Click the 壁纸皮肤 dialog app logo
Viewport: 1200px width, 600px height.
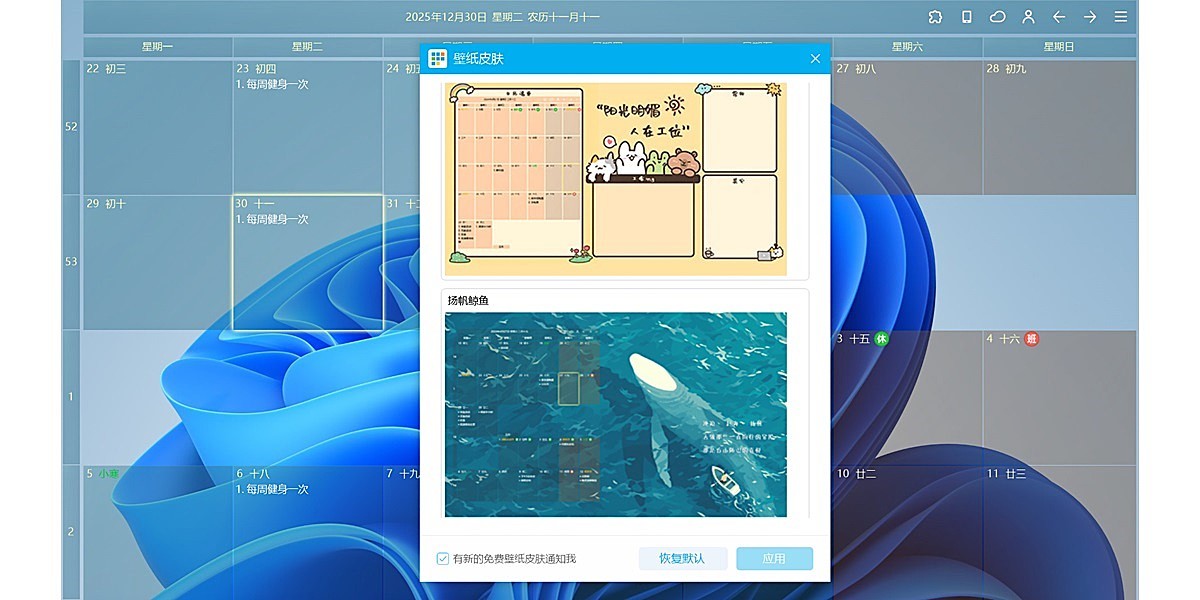tap(437, 59)
